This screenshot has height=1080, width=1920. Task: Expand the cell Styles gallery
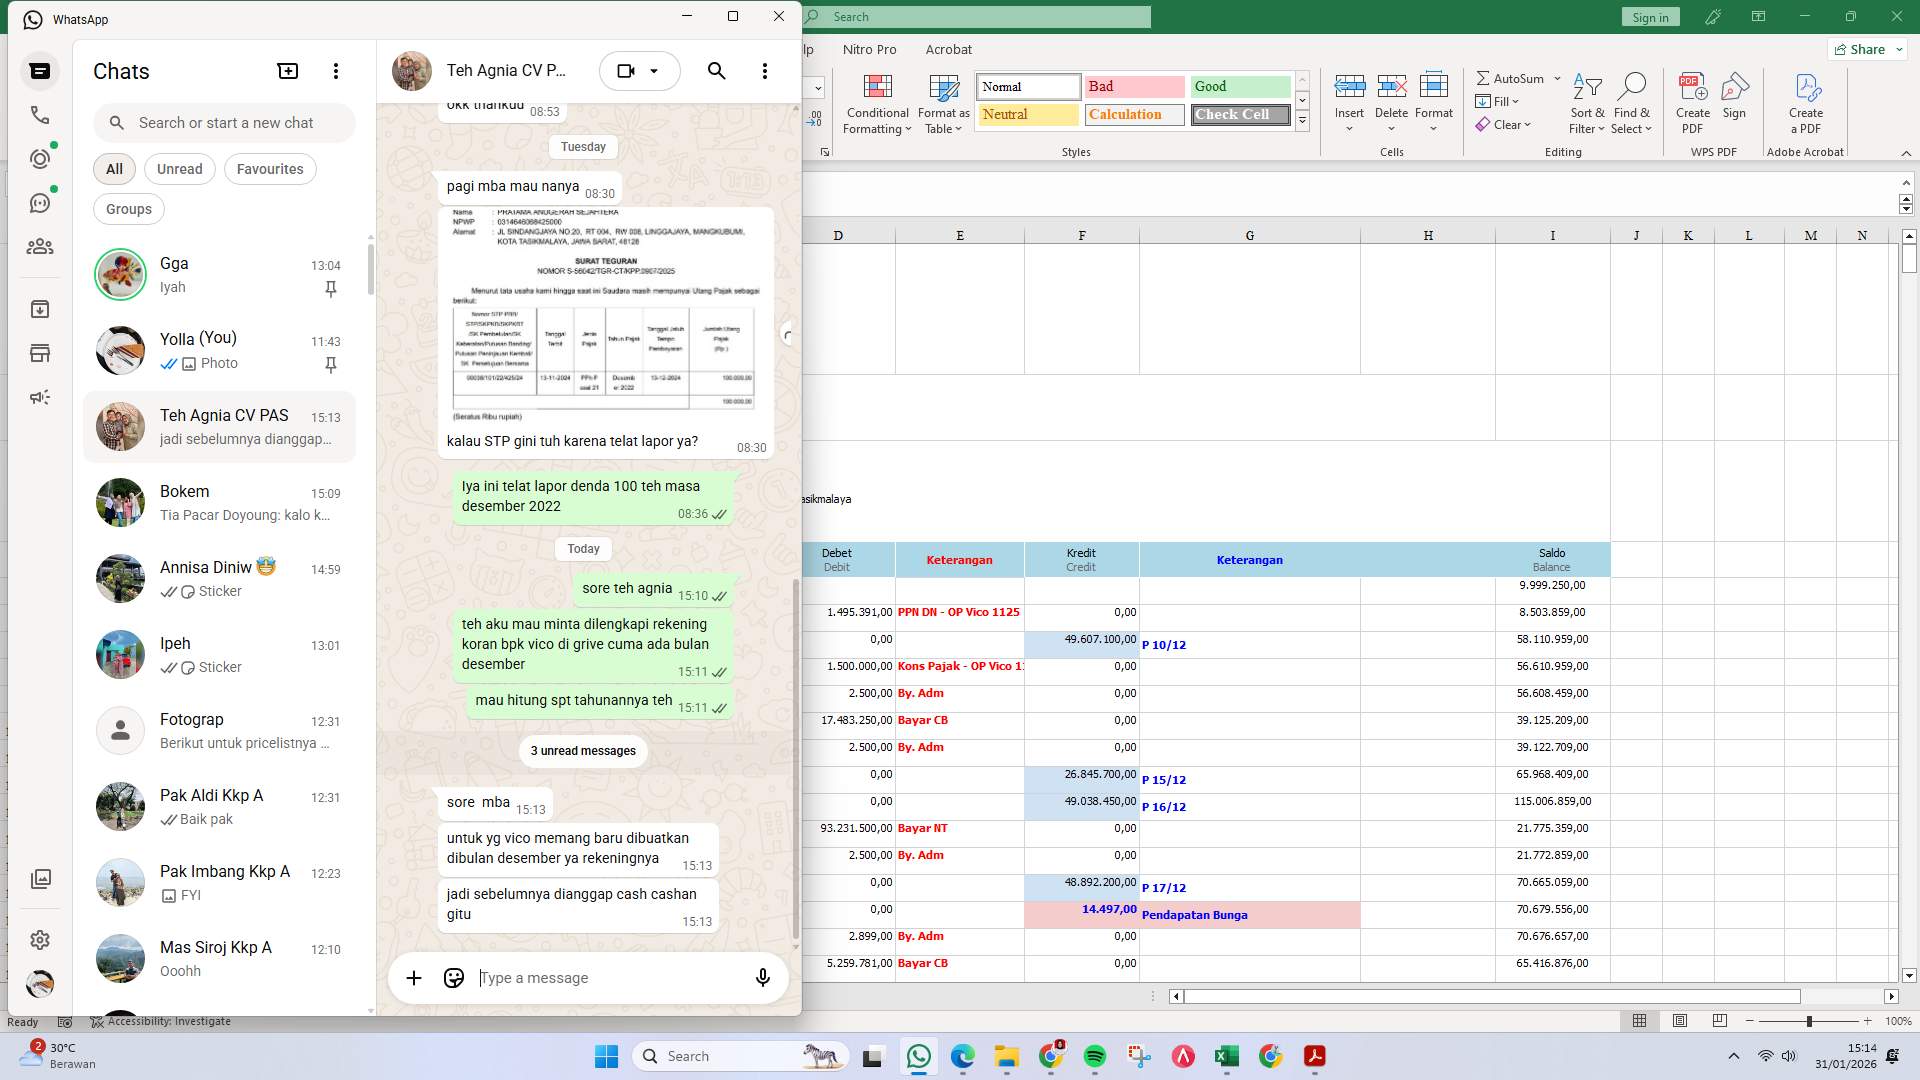pyautogui.click(x=1302, y=121)
